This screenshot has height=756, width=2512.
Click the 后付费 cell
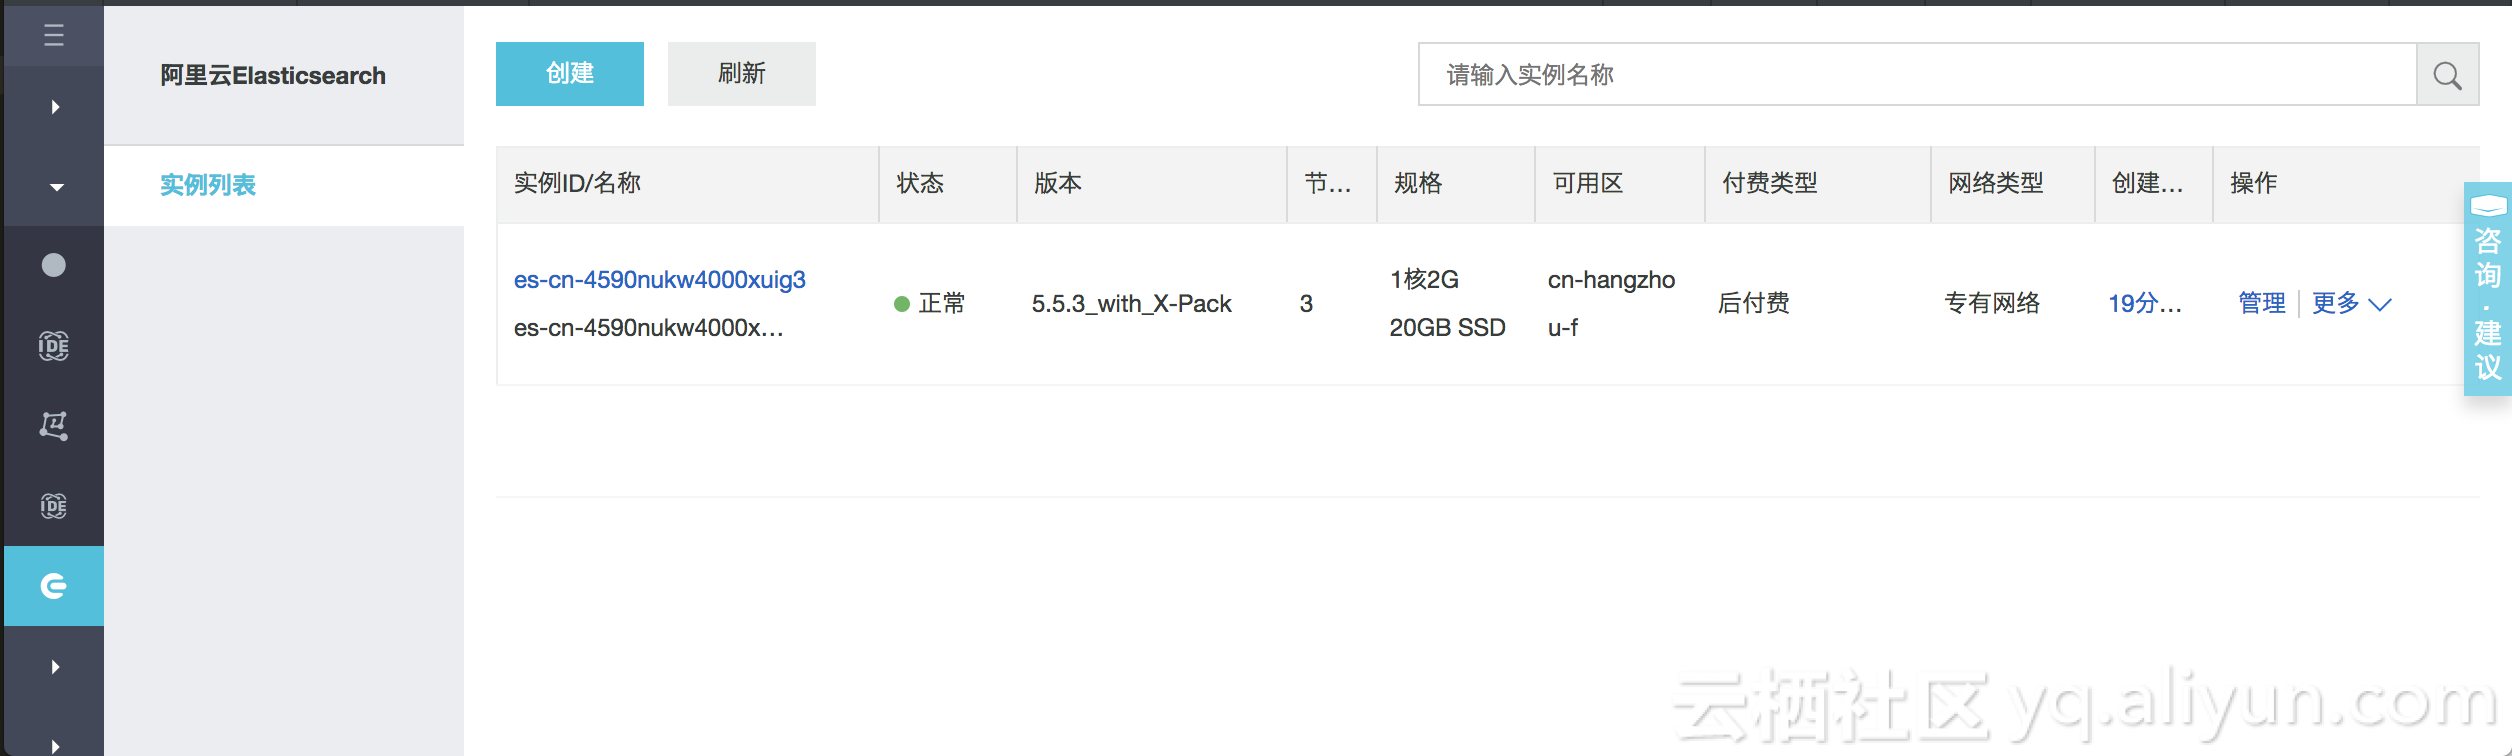[1754, 303]
